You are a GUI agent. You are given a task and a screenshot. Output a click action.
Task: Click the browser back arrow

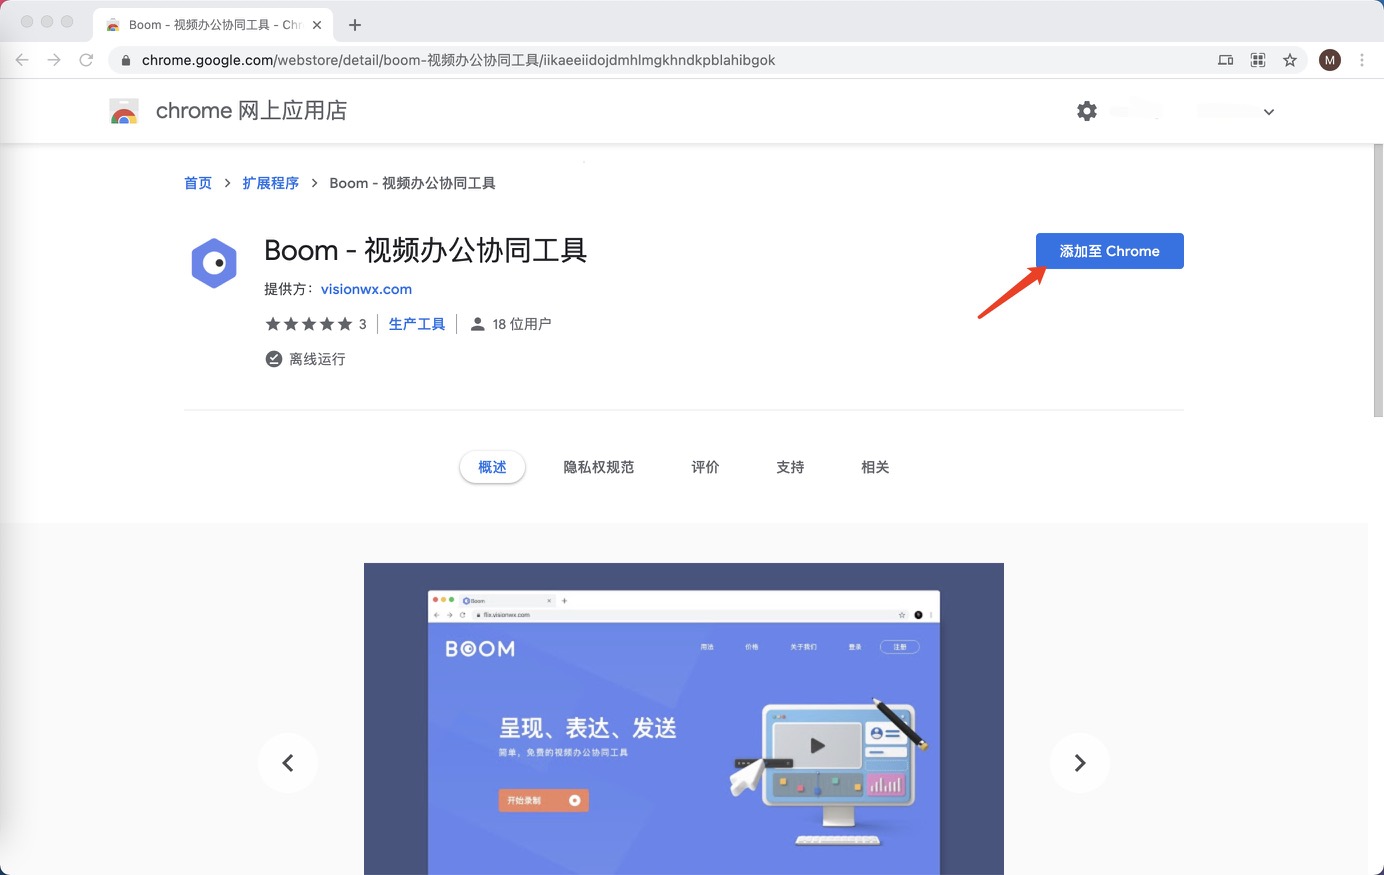pyautogui.click(x=22, y=60)
